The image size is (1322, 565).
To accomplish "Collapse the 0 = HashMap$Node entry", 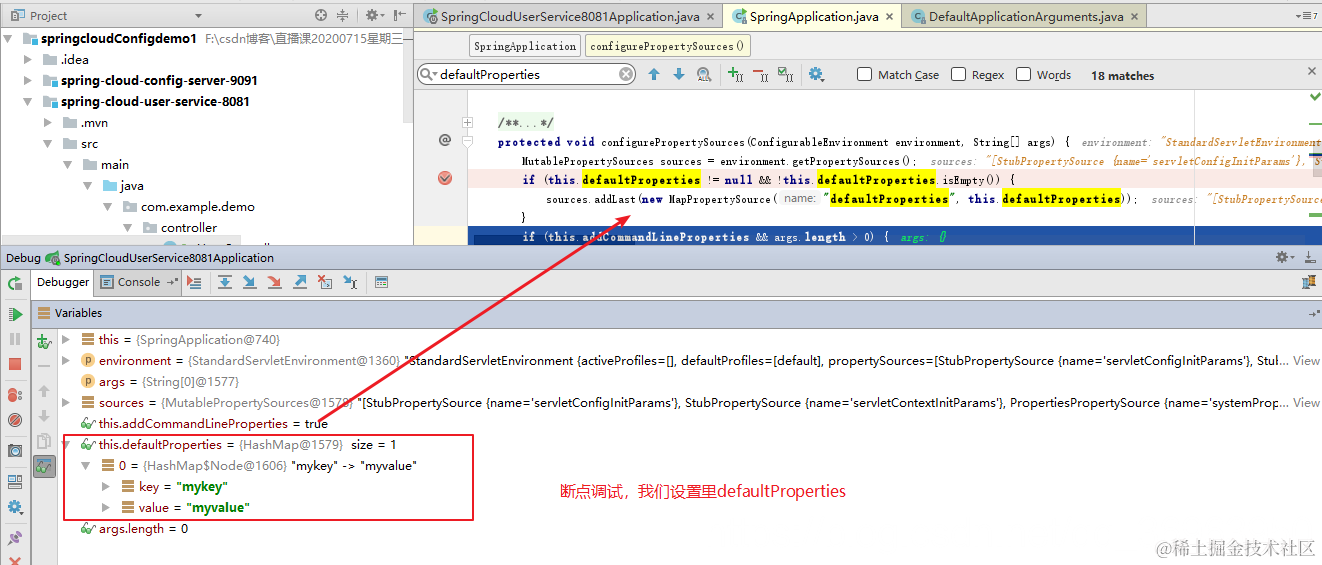I will (x=86, y=466).
